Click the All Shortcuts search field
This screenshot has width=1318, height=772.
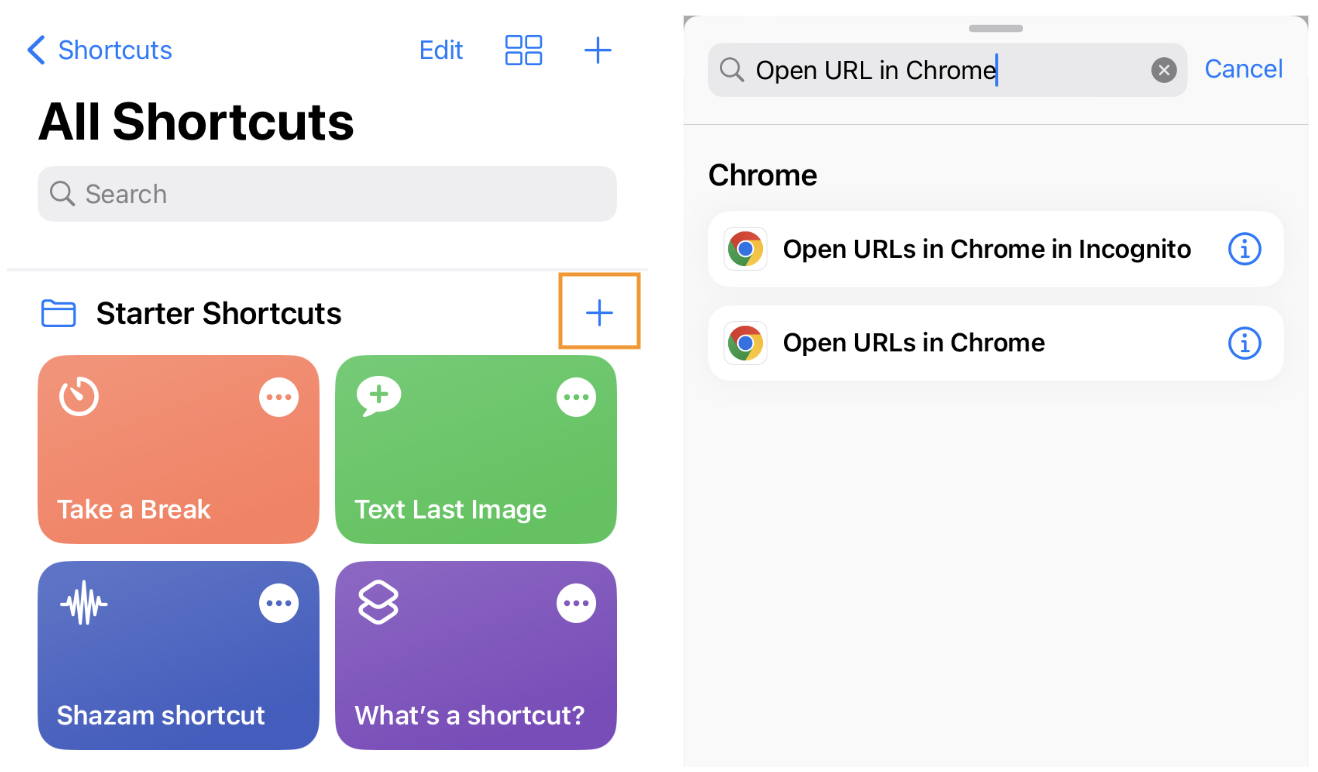tap(327, 194)
